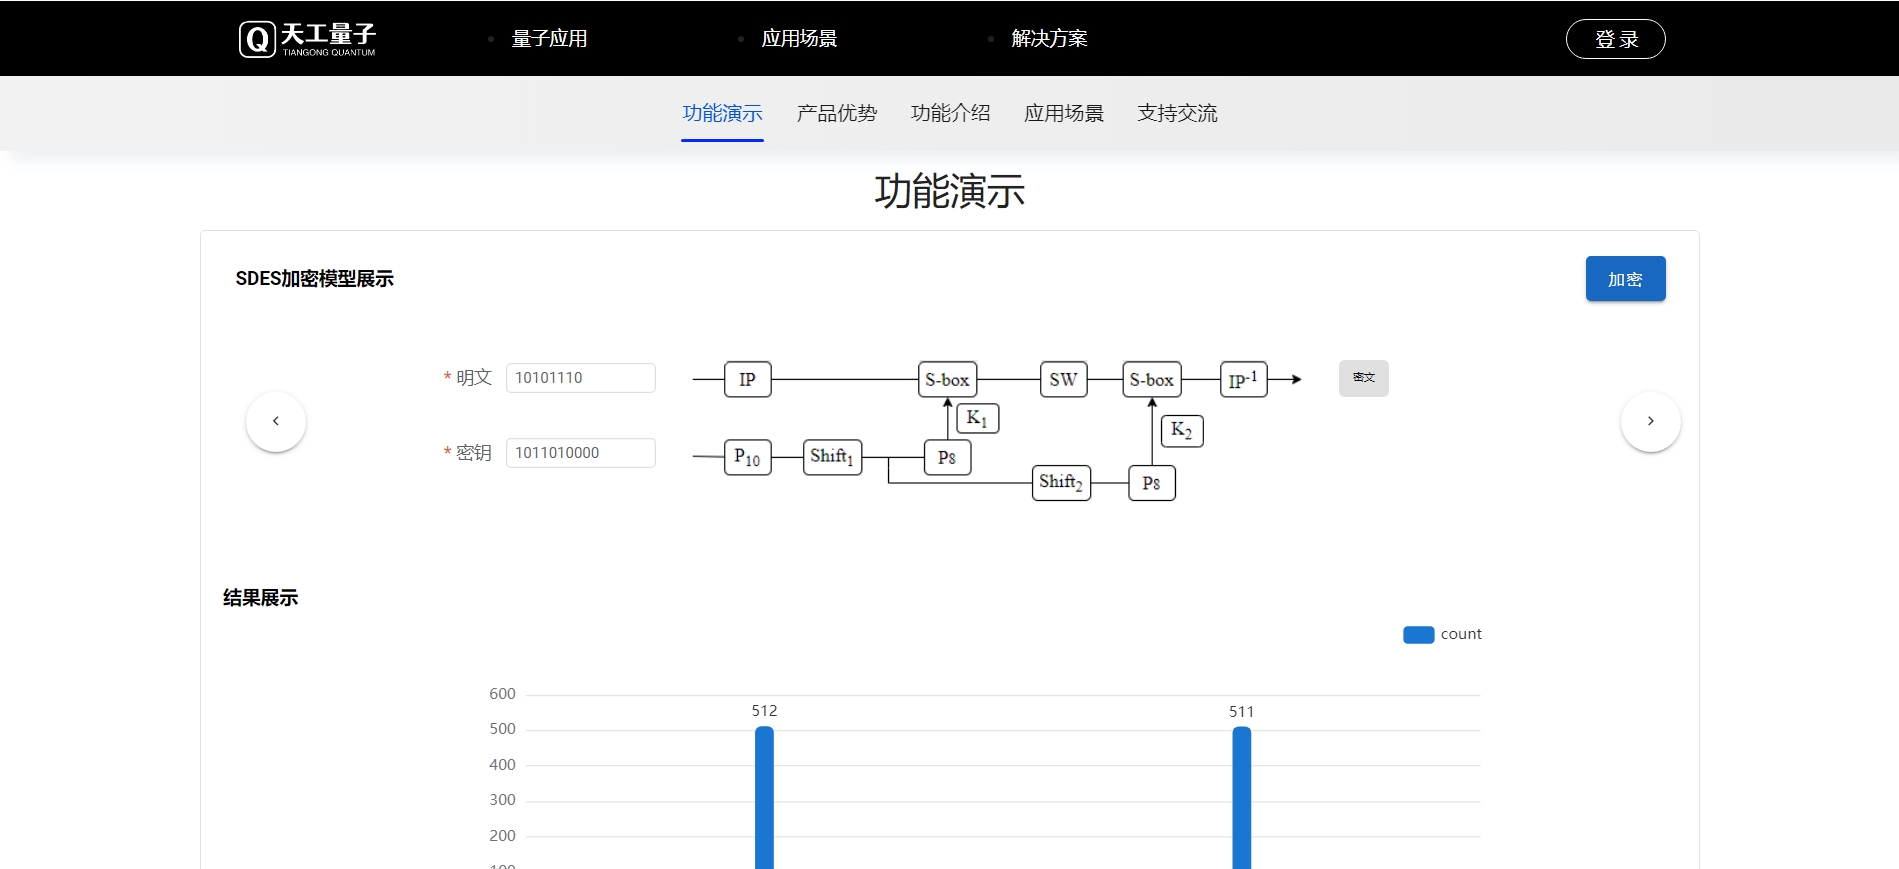Screen dimensions: 1899x869
Task: Click the 512 value label
Action: pyautogui.click(x=764, y=711)
